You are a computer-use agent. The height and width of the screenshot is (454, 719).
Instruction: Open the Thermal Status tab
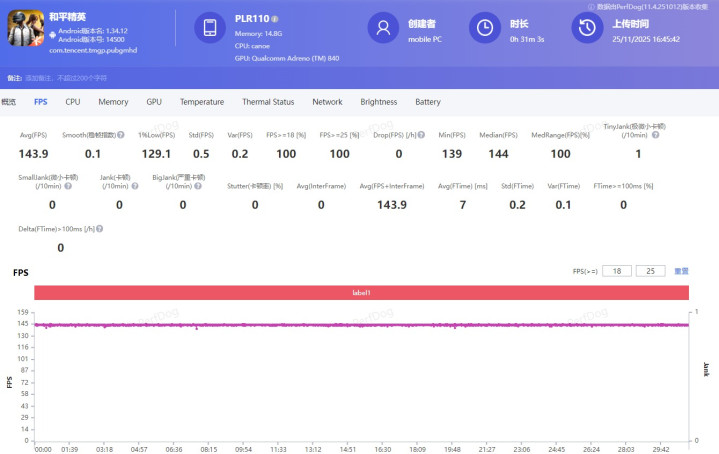pos(268,102)
